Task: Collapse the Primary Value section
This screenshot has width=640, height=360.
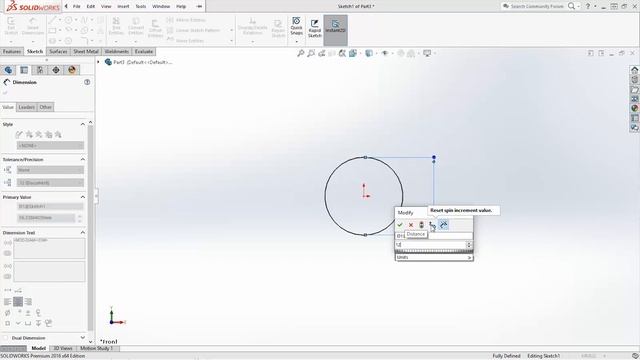Action: click(x=83, y=197)
